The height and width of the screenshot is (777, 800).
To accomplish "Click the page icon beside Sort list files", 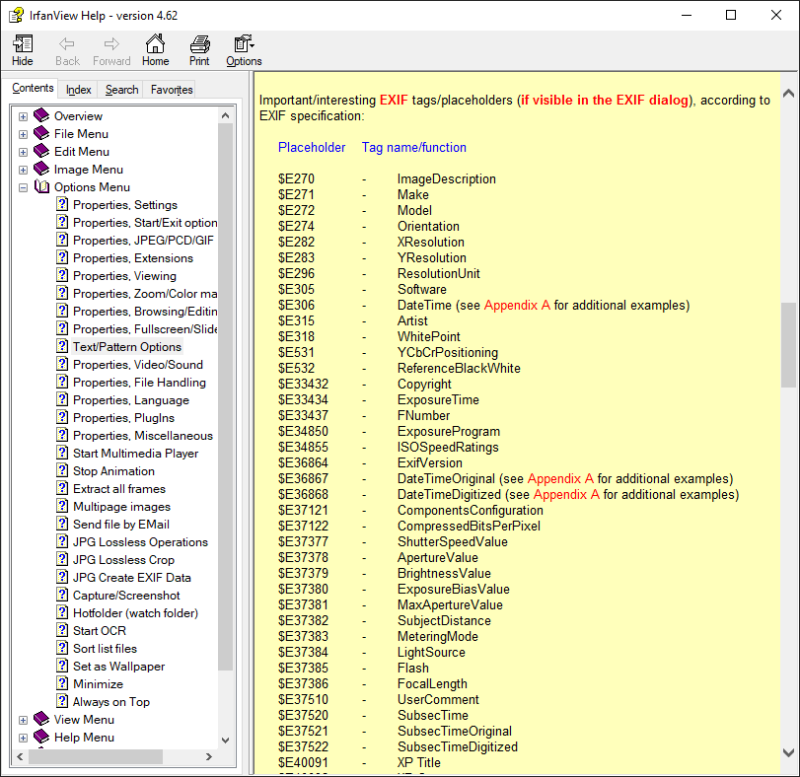I will pos(62,648).
